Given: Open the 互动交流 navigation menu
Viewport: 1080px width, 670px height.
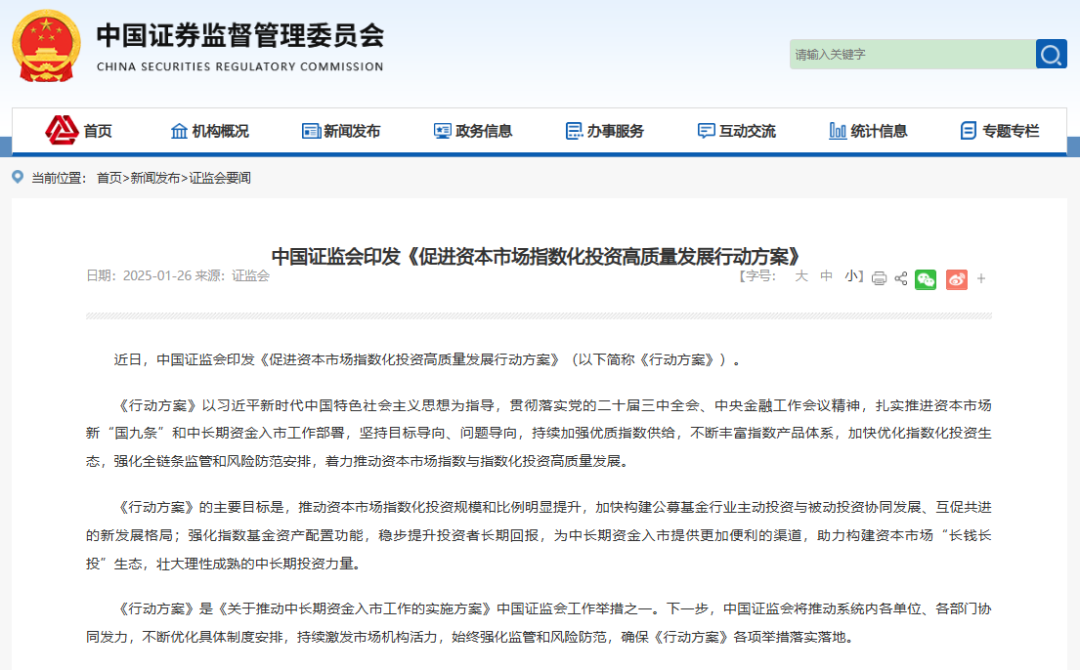Looking at the screenshot, I should (x=747, y=131).
